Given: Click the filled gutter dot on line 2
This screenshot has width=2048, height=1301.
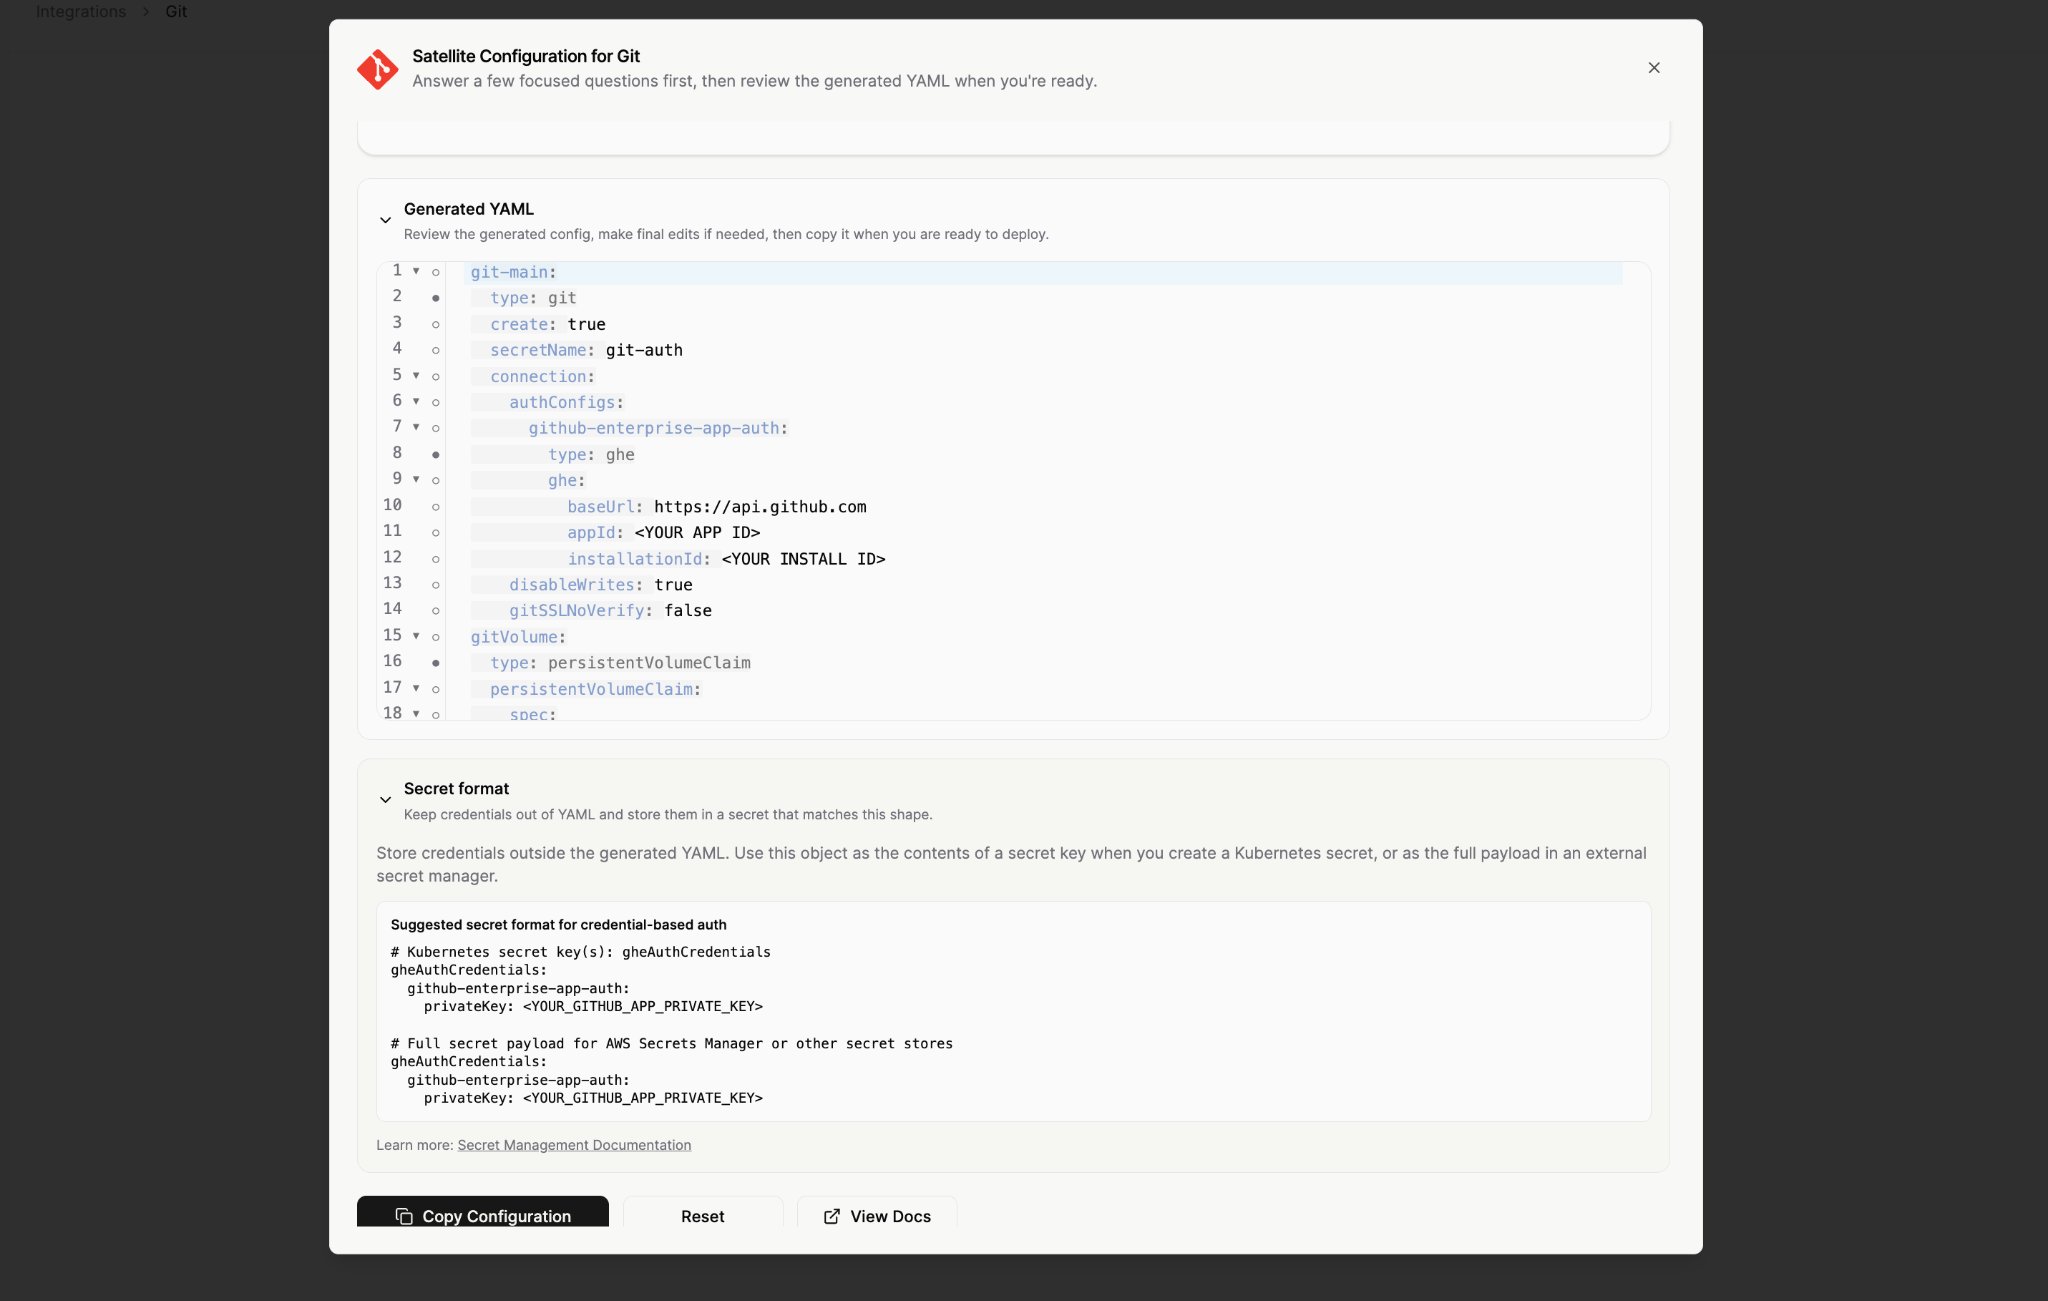Looking at the screenshot, I should [x=435, y=298].
